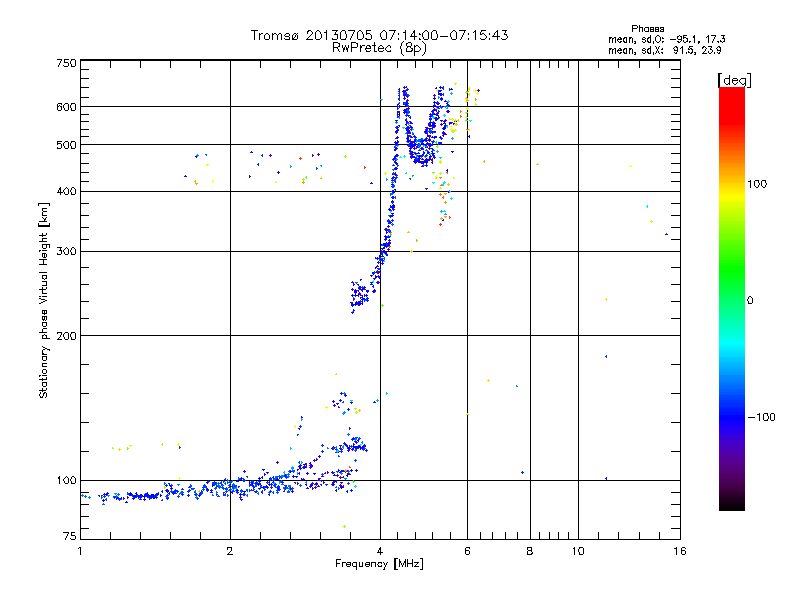Click the x-axis label '6'

click(467, 551)
